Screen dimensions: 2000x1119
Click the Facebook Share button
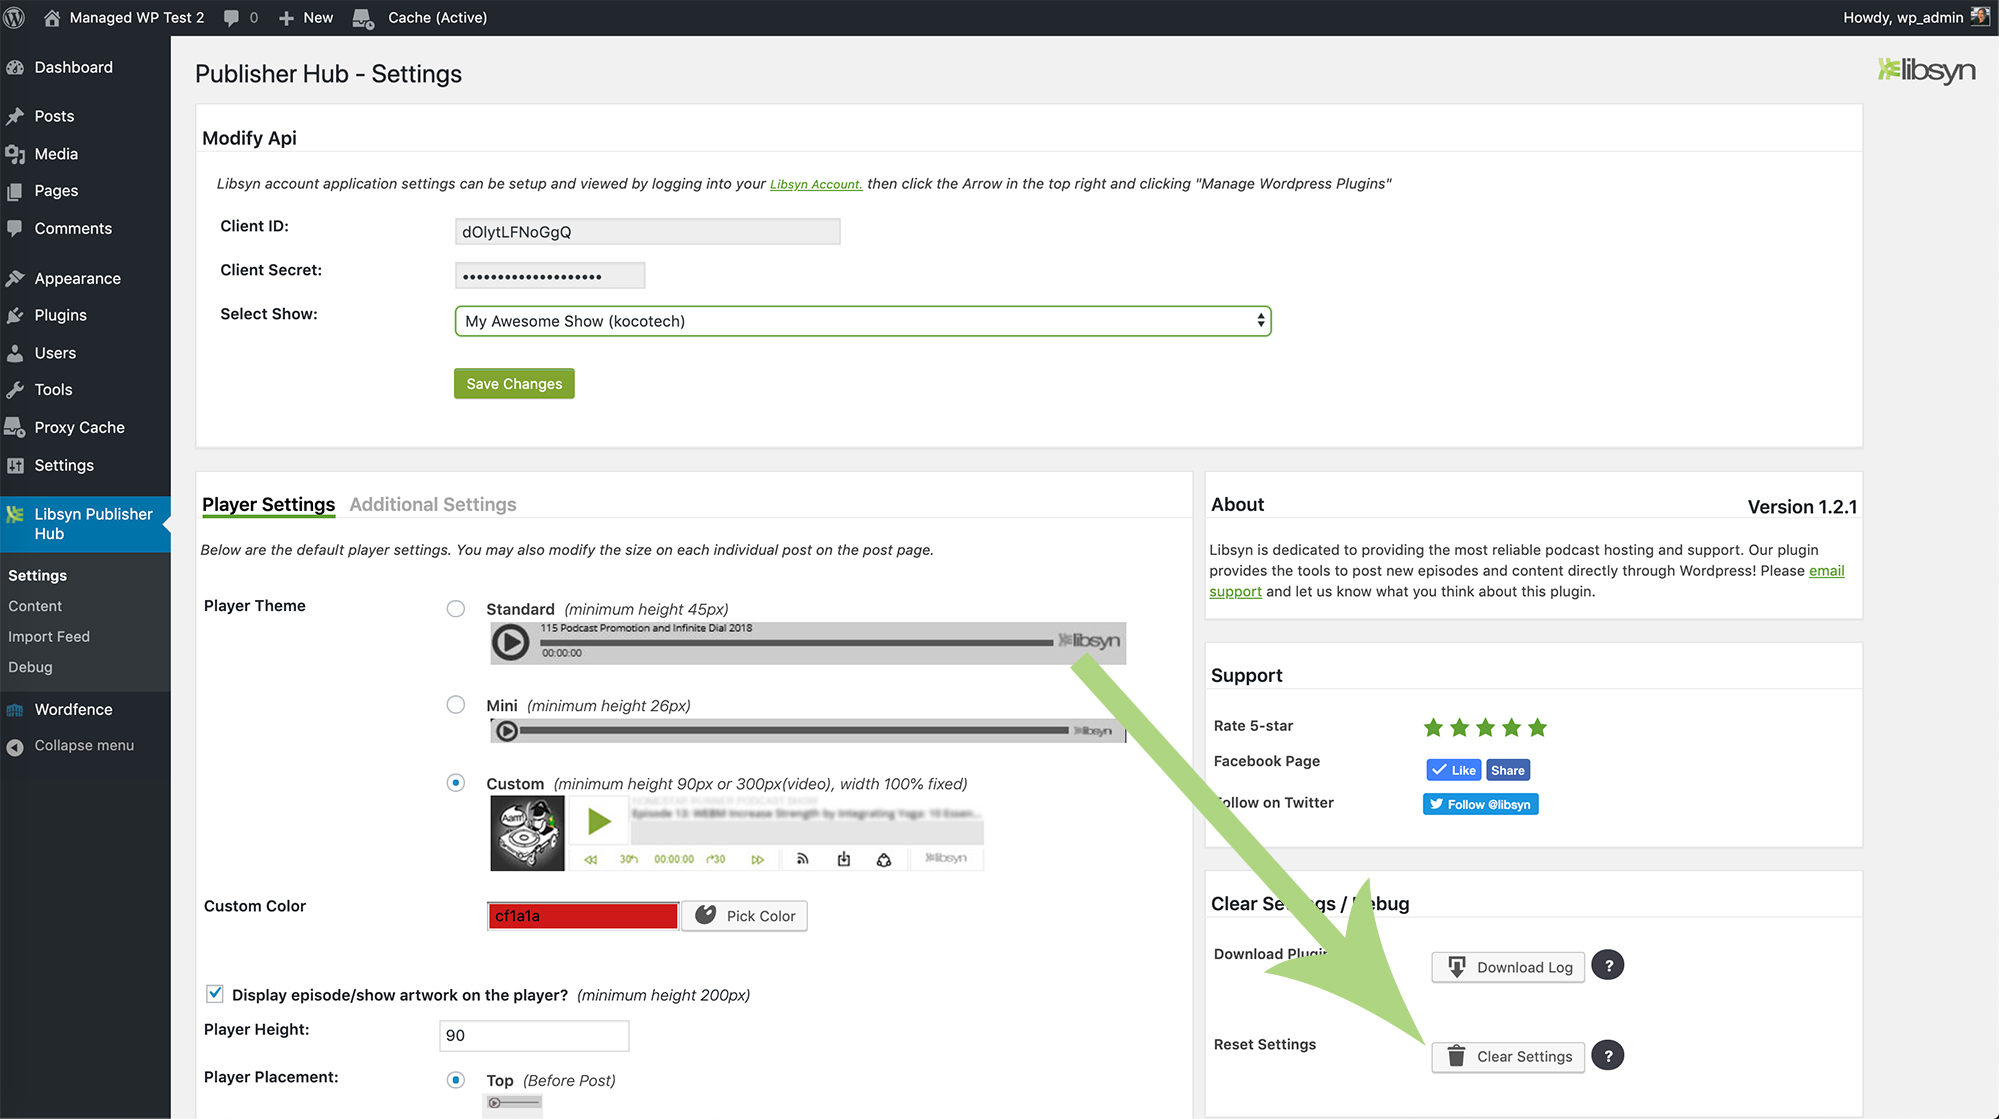[1508, 770]
